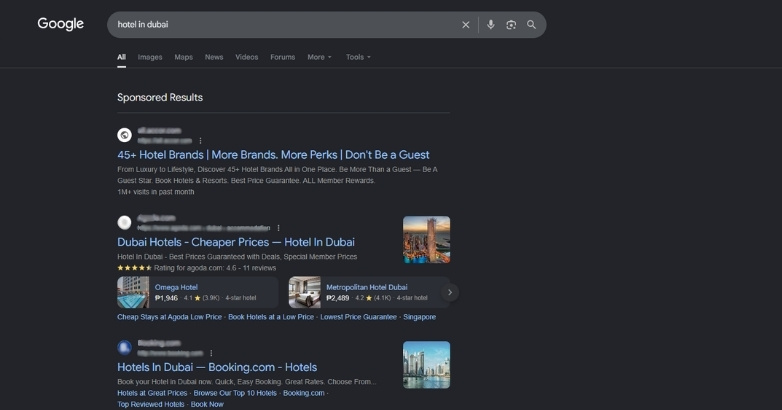The width and height of the screenshot is (782, 410).
Task: Open three-dot menu for Agoda ad
Action: tap(278, 228)
